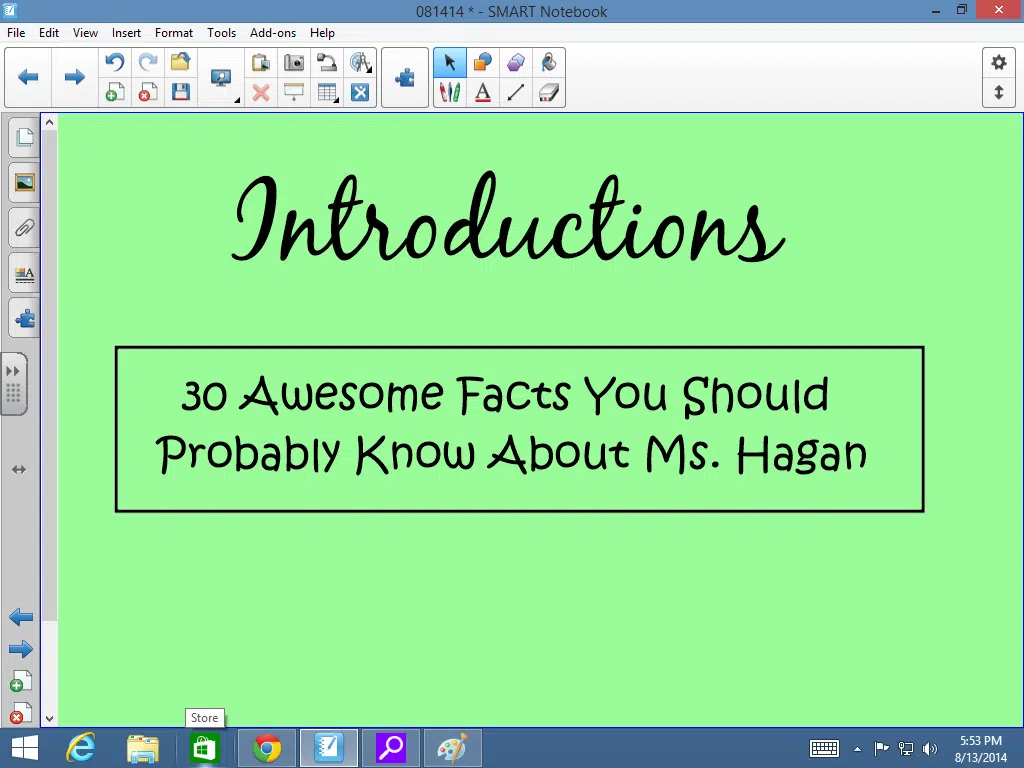1024x768 pixels.
Task: Show hidden system tray icons
Action: coord(857,749)
